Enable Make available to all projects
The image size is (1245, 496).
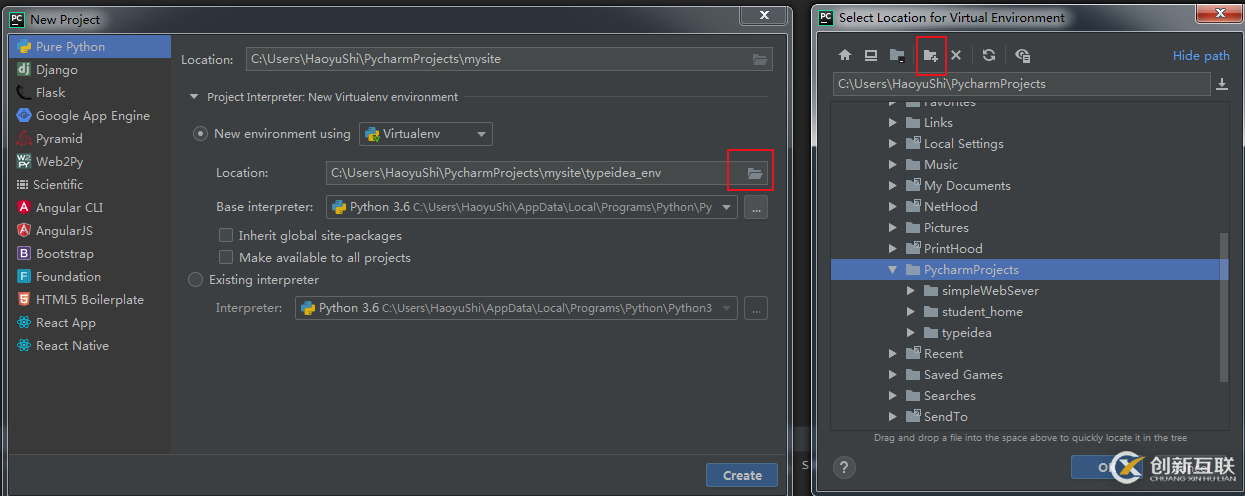[x=226, y=258]
